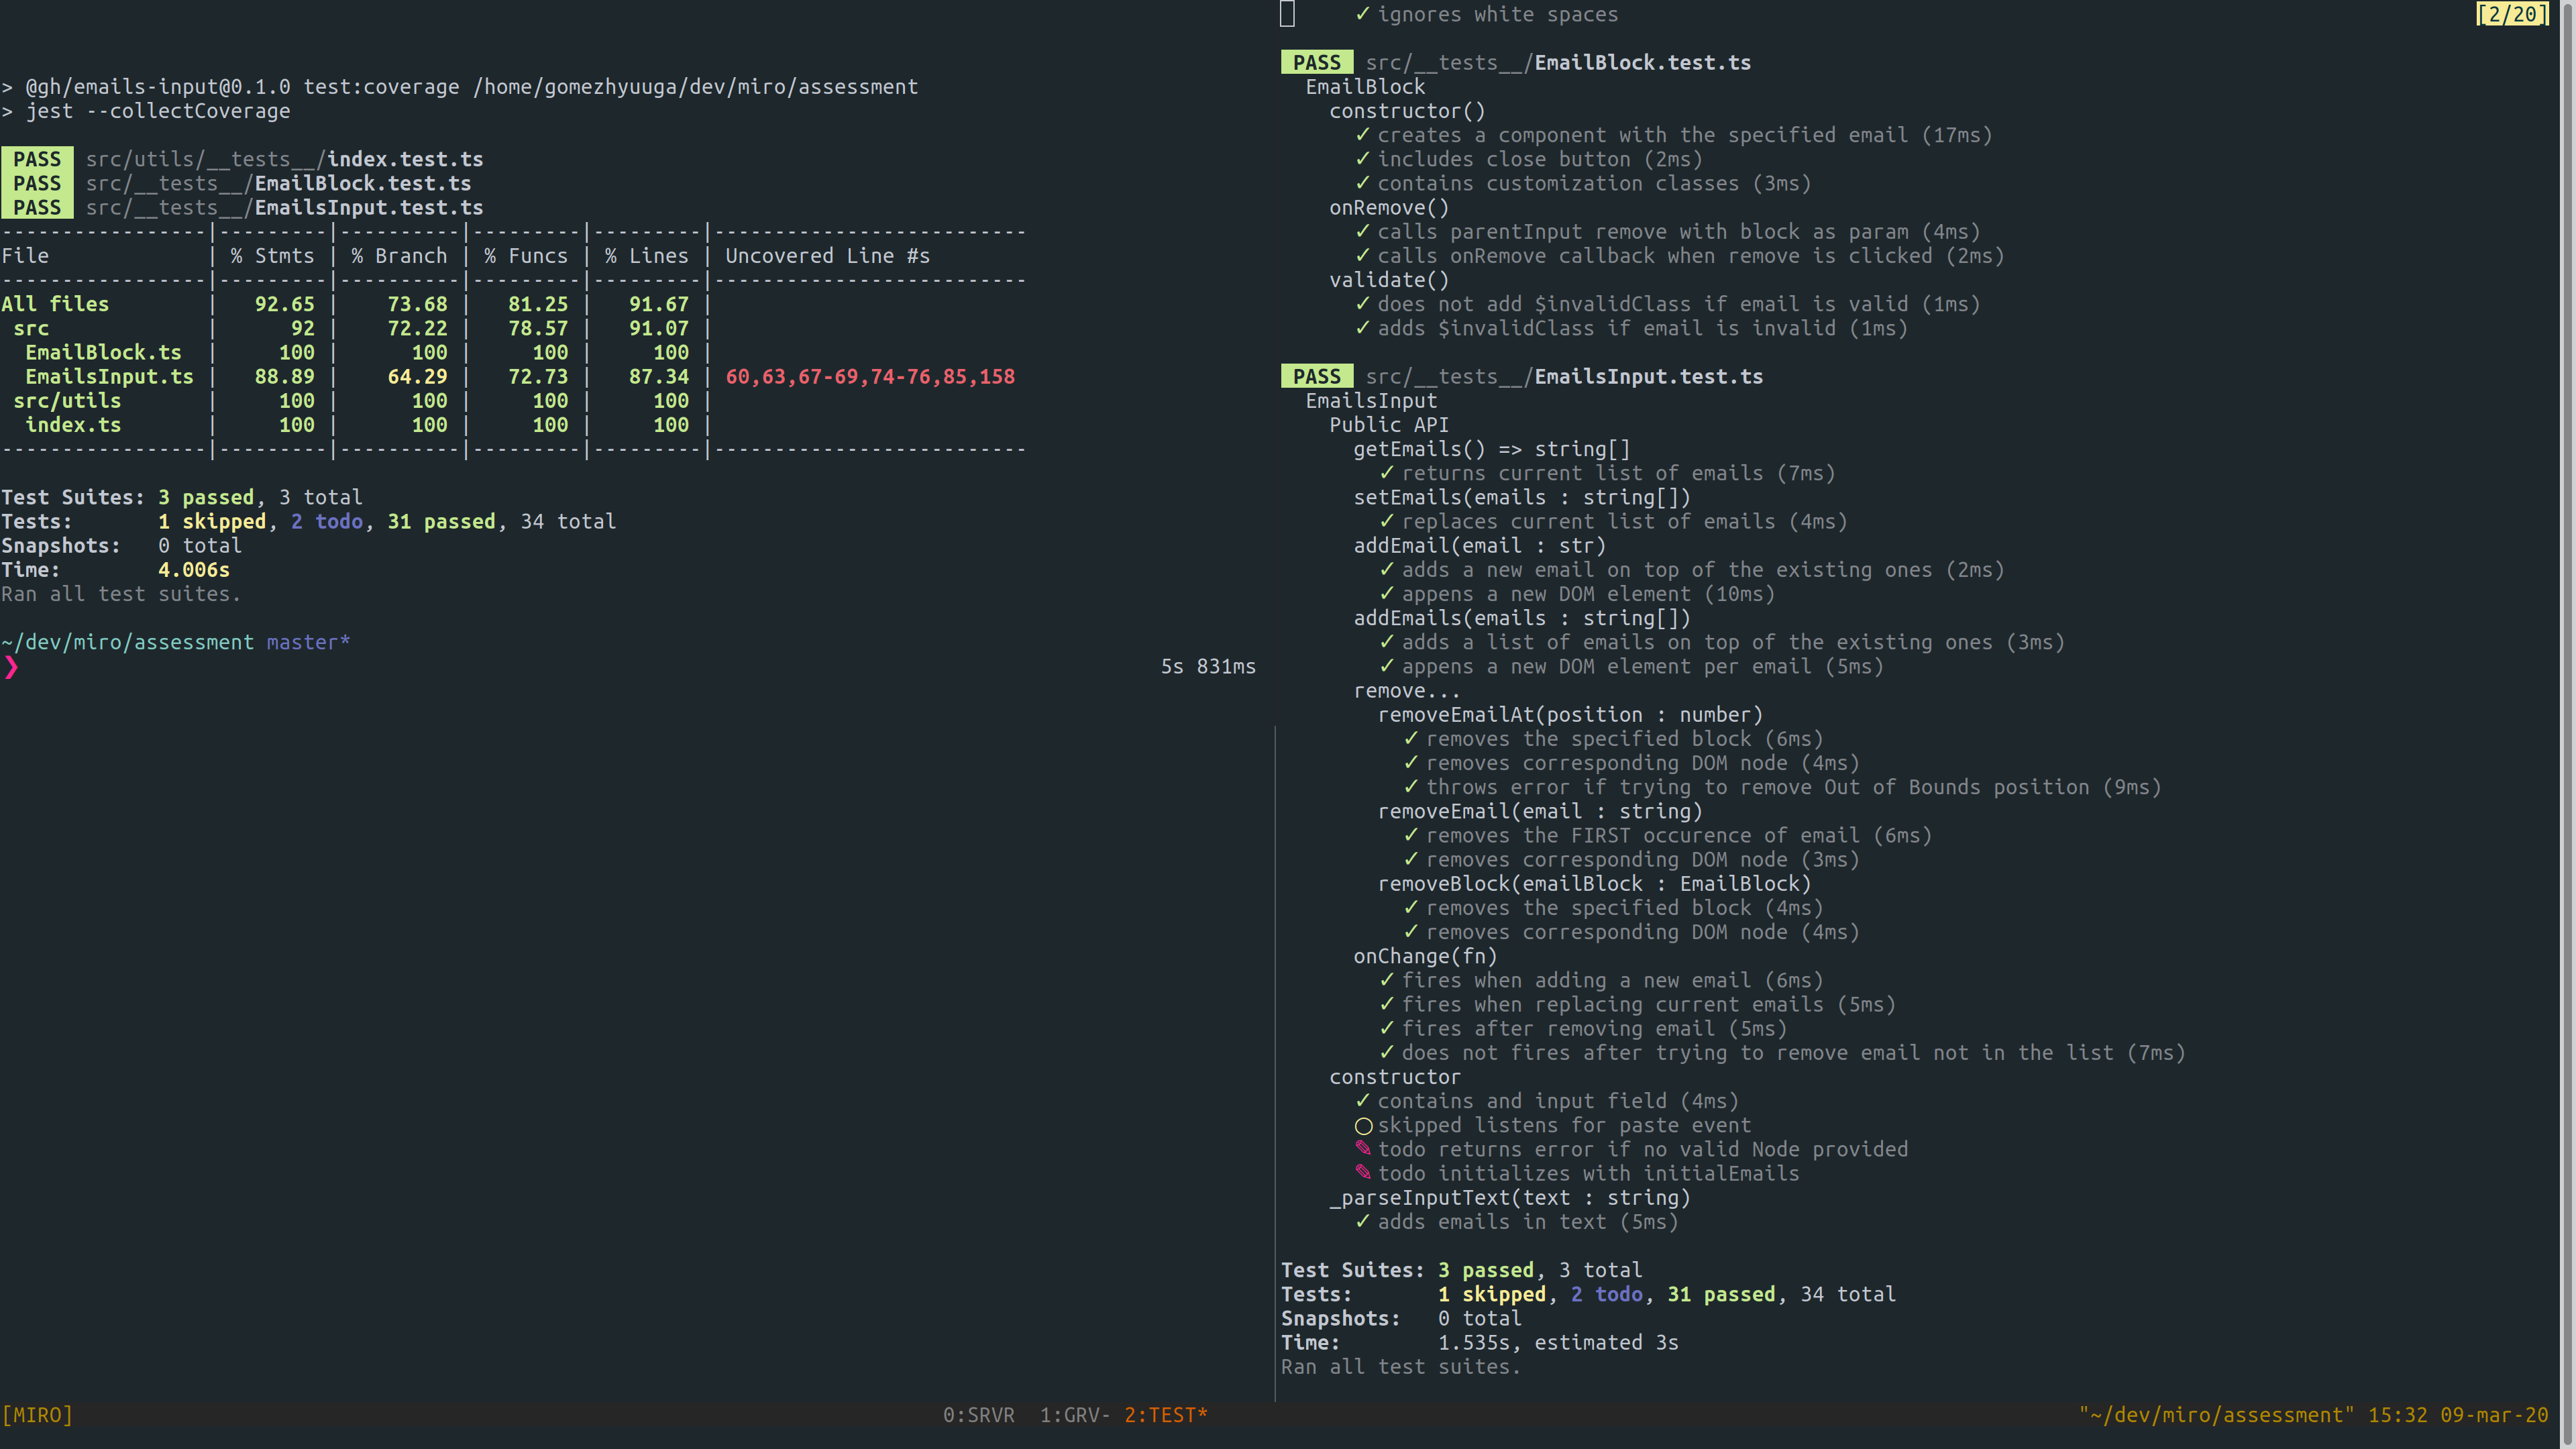Screen dimensions: 2576x1449
Task: Switch to tmux window 1:GRV
Action: (1073, 1415)
